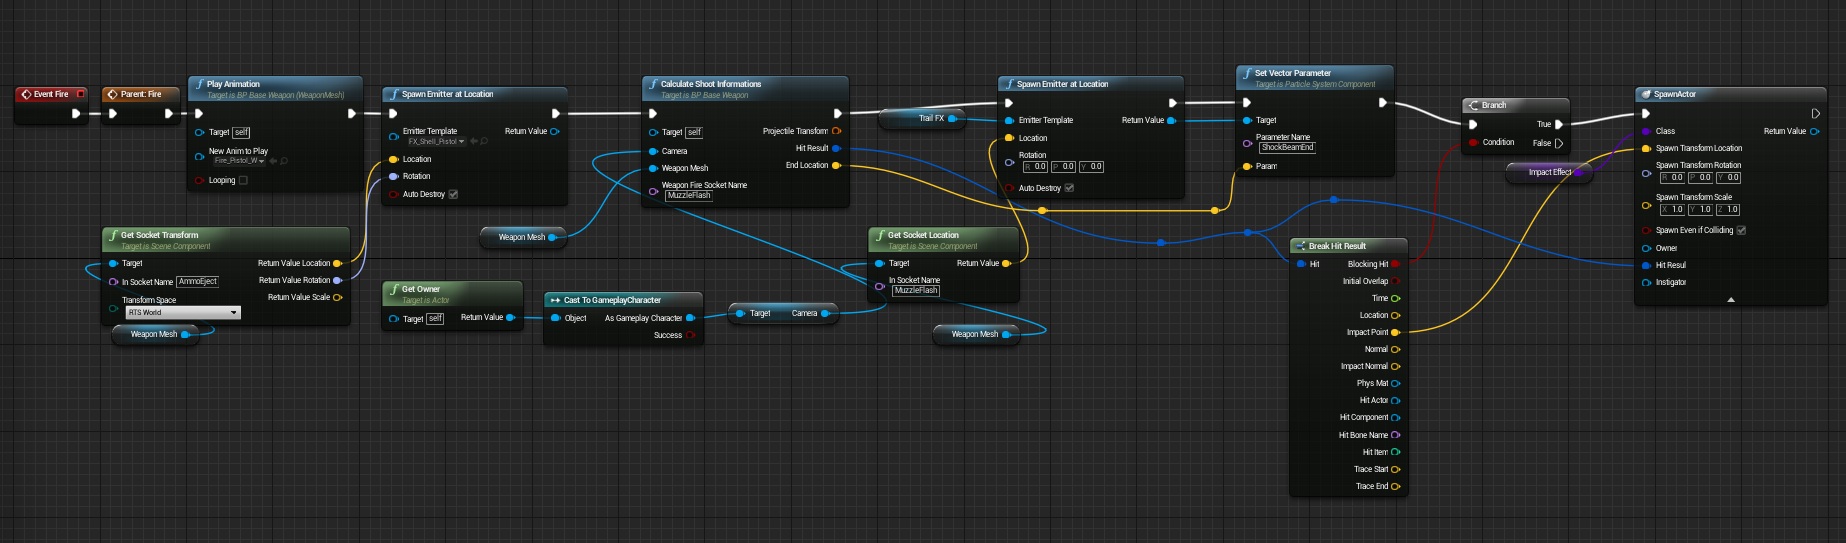This screenshot has height=543, width=1846.
Task: Browse to Fire_Pistol_W asset using magnifier icon
Action: [x=285, y=160]
